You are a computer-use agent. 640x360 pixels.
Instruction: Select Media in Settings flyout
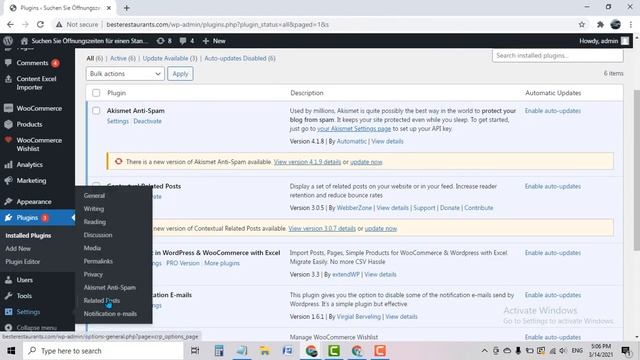[92, 248]
